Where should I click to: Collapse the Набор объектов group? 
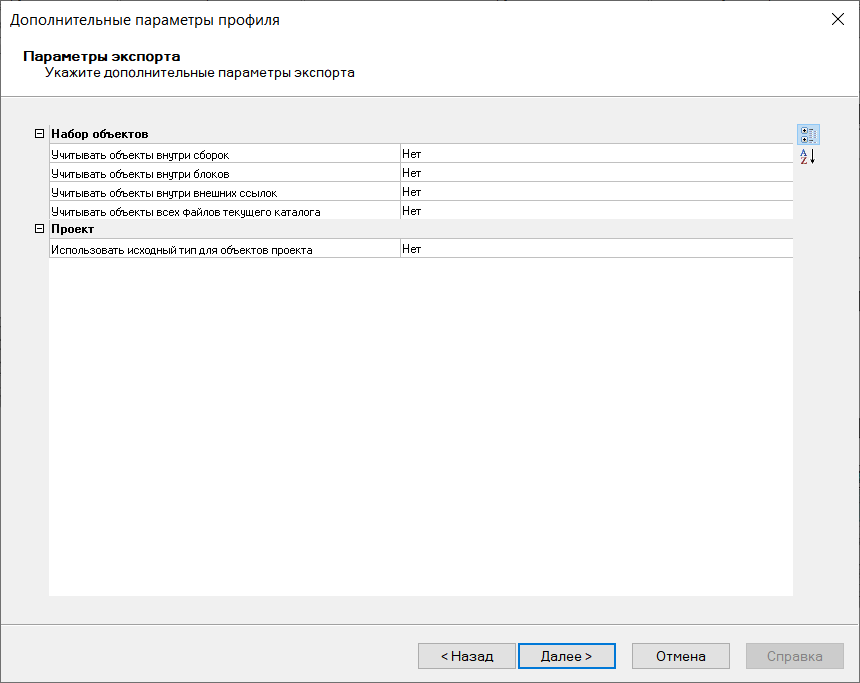tap(39, 134)
